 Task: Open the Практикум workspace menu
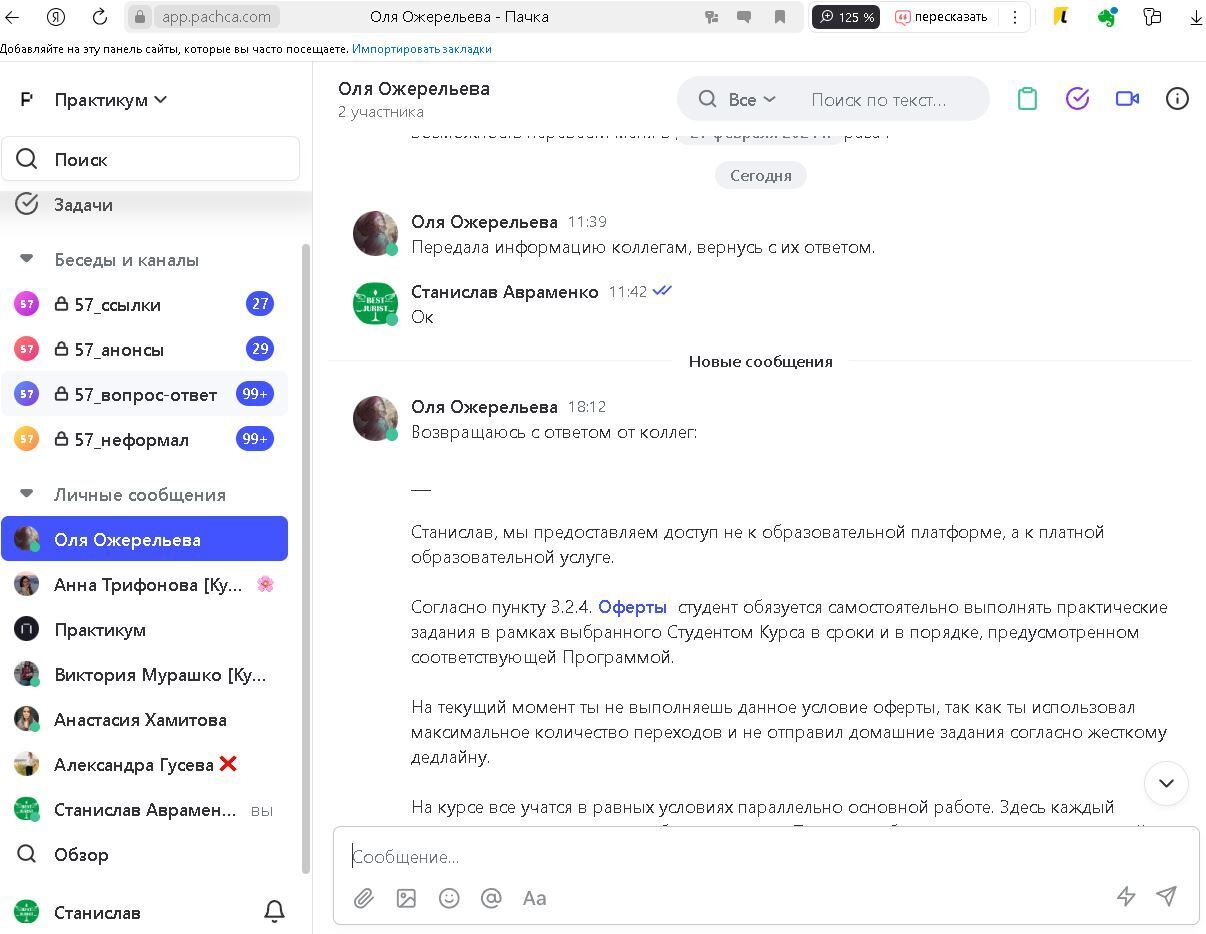click(111, 99)
